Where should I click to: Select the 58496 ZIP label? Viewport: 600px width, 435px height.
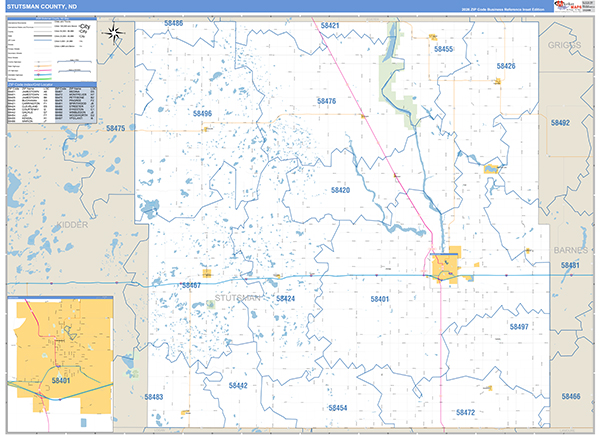click(x=202, y=114)
